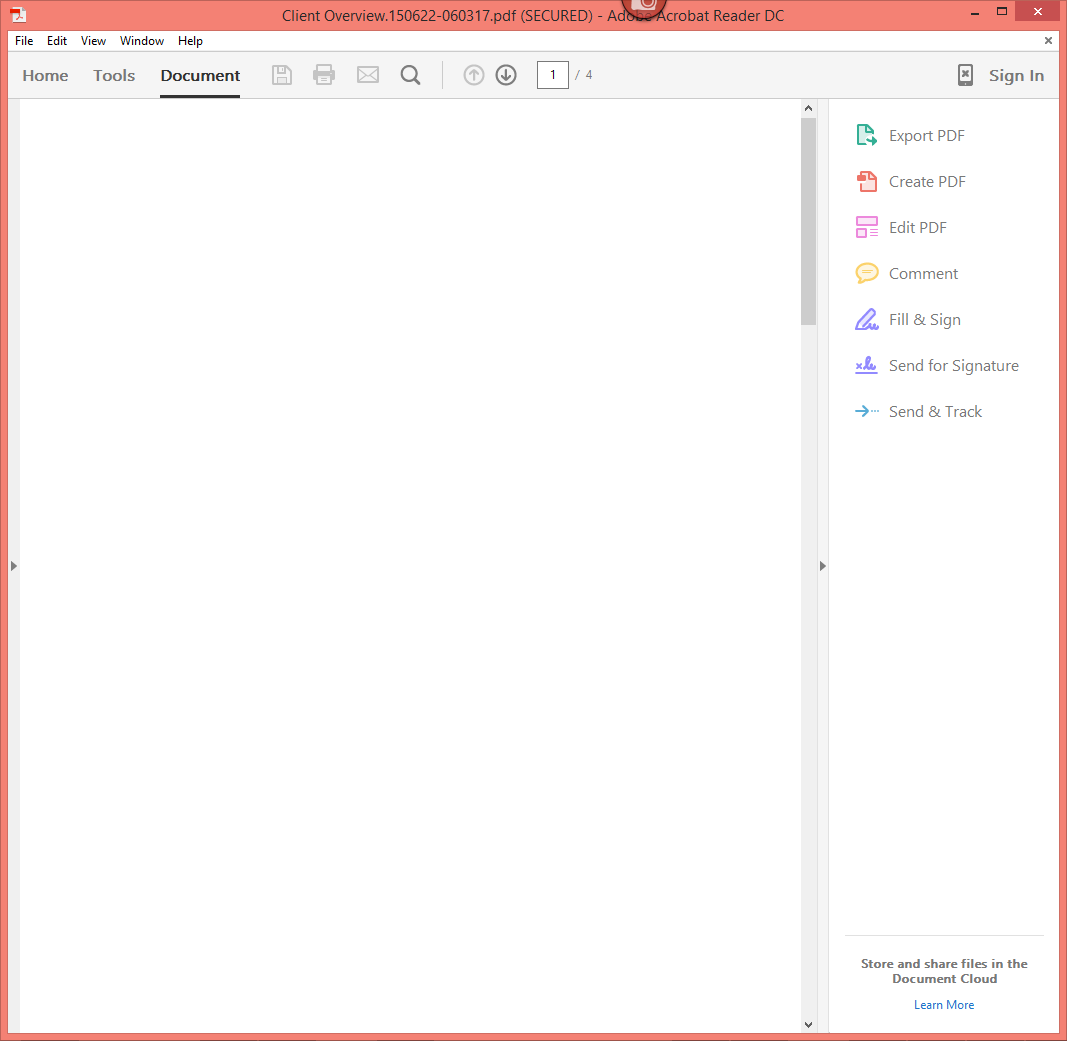
Task: Open the Edit PDF tool
Action: (918, 227)
